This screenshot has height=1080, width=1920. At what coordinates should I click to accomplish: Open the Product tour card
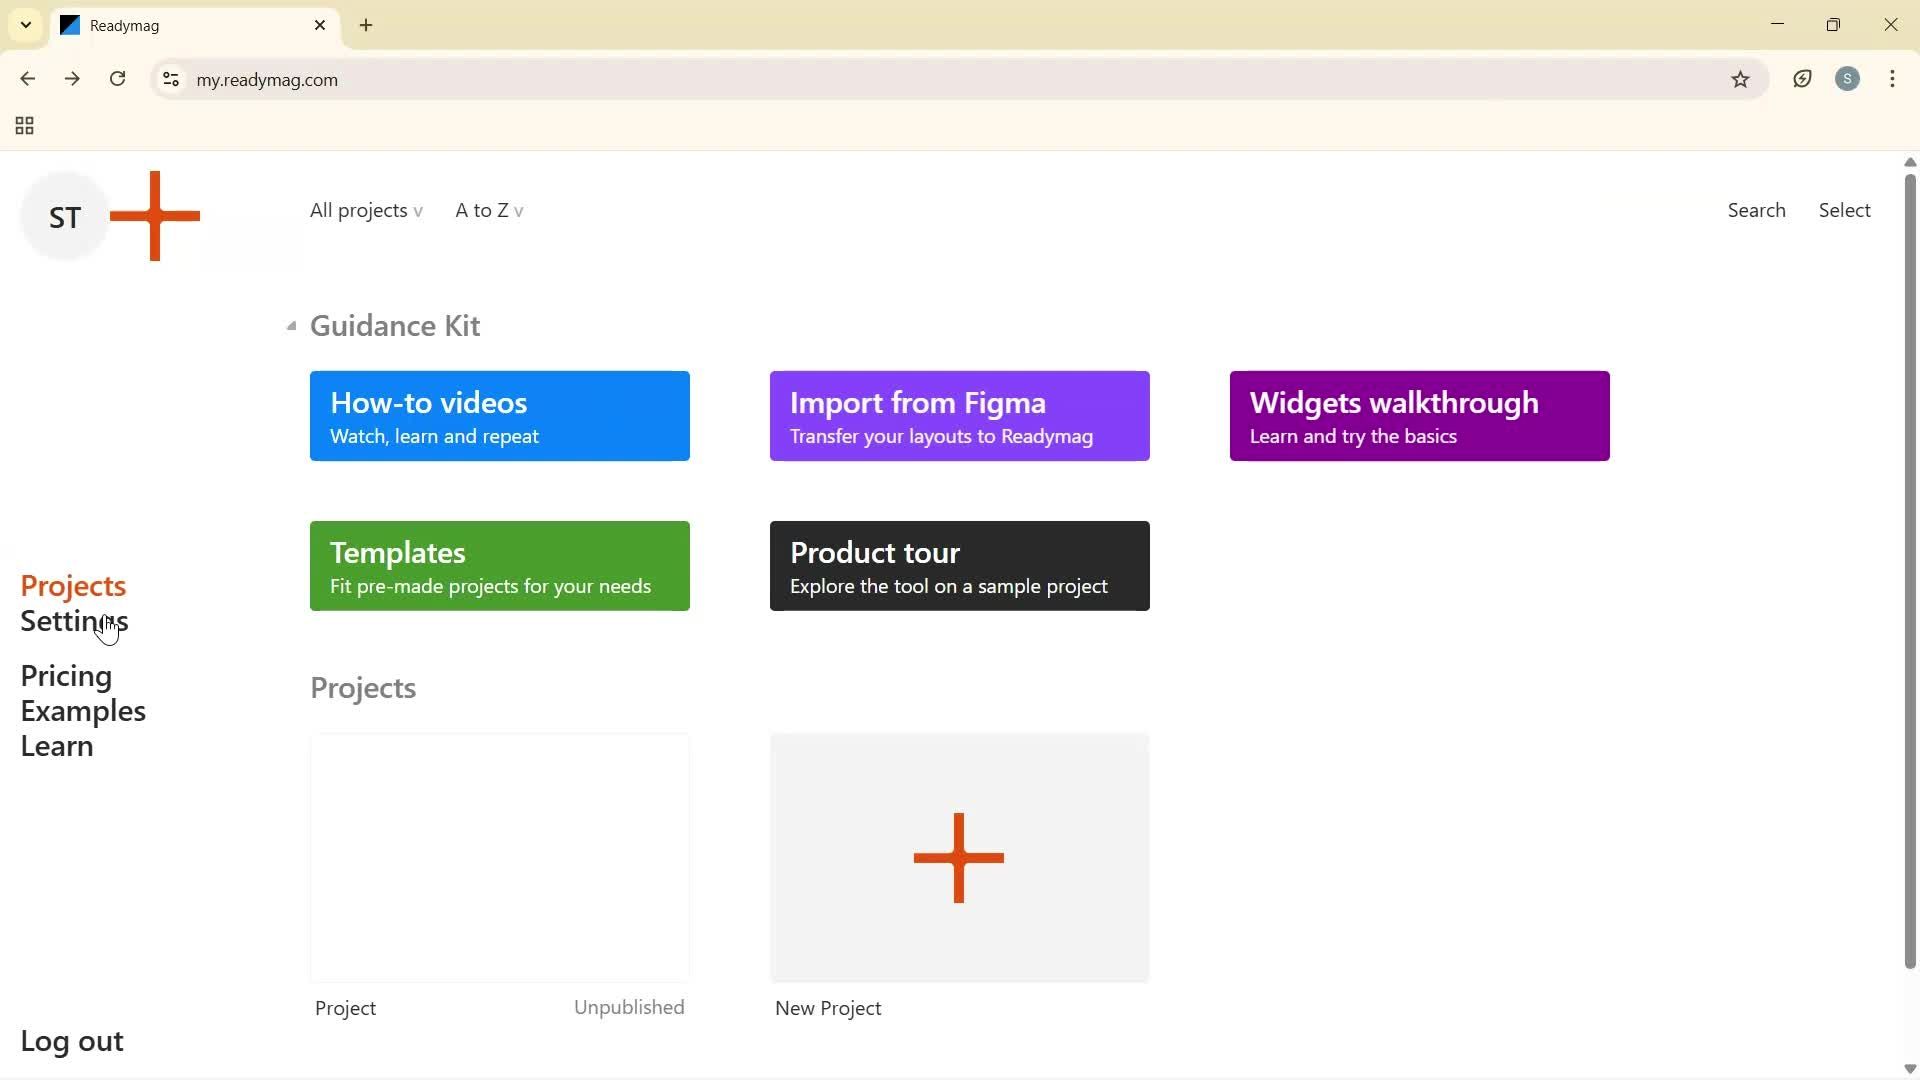958,565
